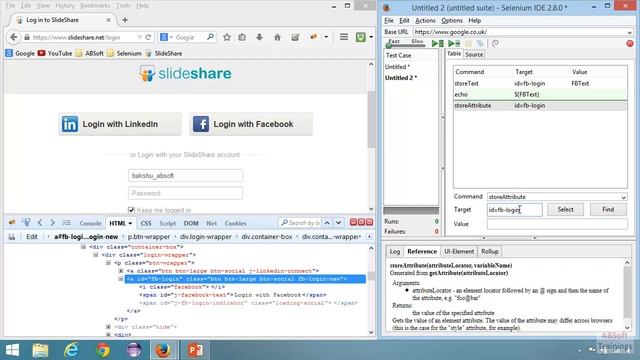Click the search magnifier in Google search box
The height and width of the screenshot is (360, 640).
[210, 37]
